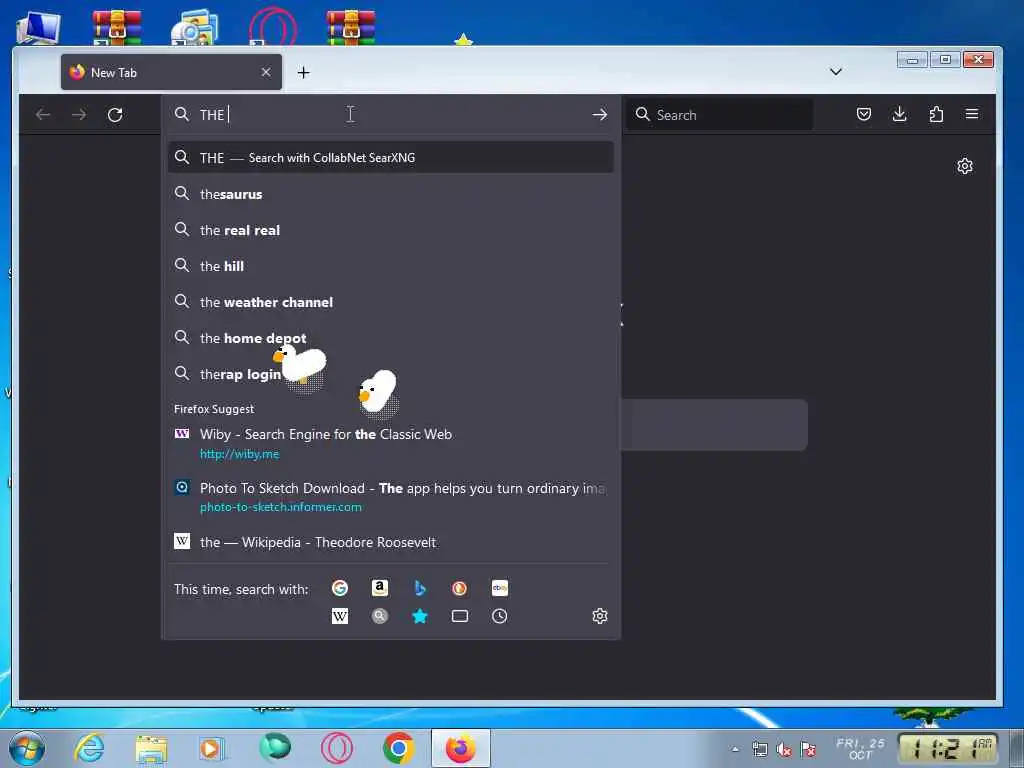Click the muted volume tray icon
Viewport: 1024px width, 768px height.
coord(784,750)
